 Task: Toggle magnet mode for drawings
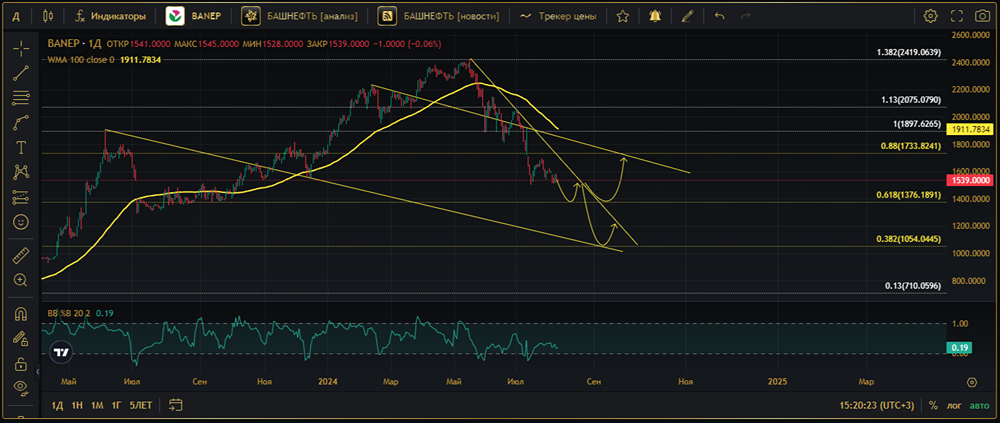coord(21,313)
